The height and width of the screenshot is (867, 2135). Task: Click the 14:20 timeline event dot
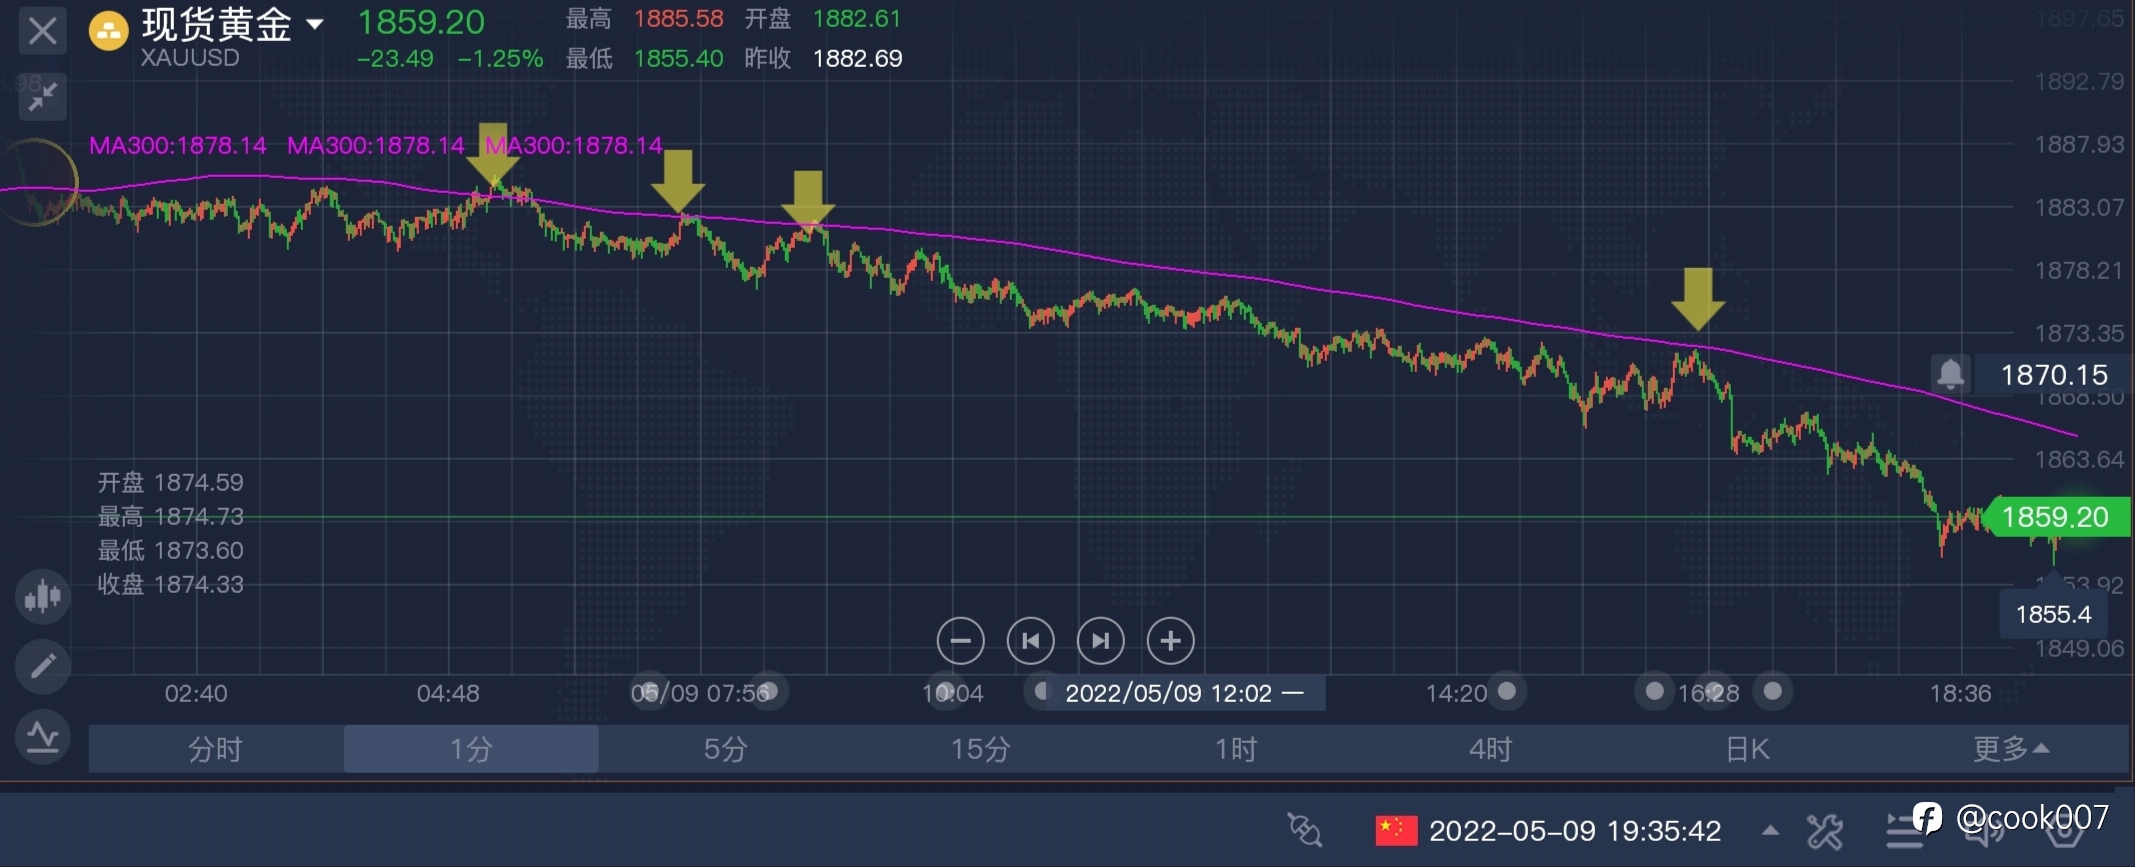click(x=1507, y=691)
